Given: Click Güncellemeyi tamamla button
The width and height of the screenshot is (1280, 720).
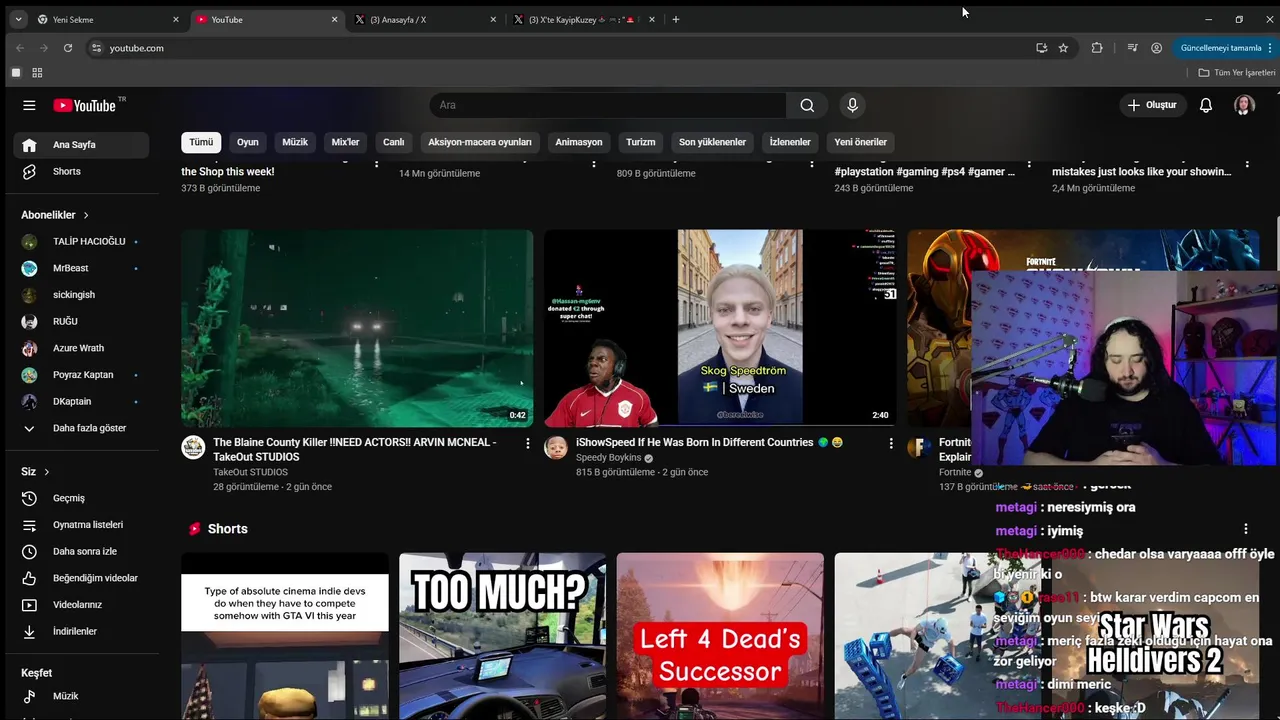Looking at the screenshot, I should pyautogui.click(x=1221, y=48).
